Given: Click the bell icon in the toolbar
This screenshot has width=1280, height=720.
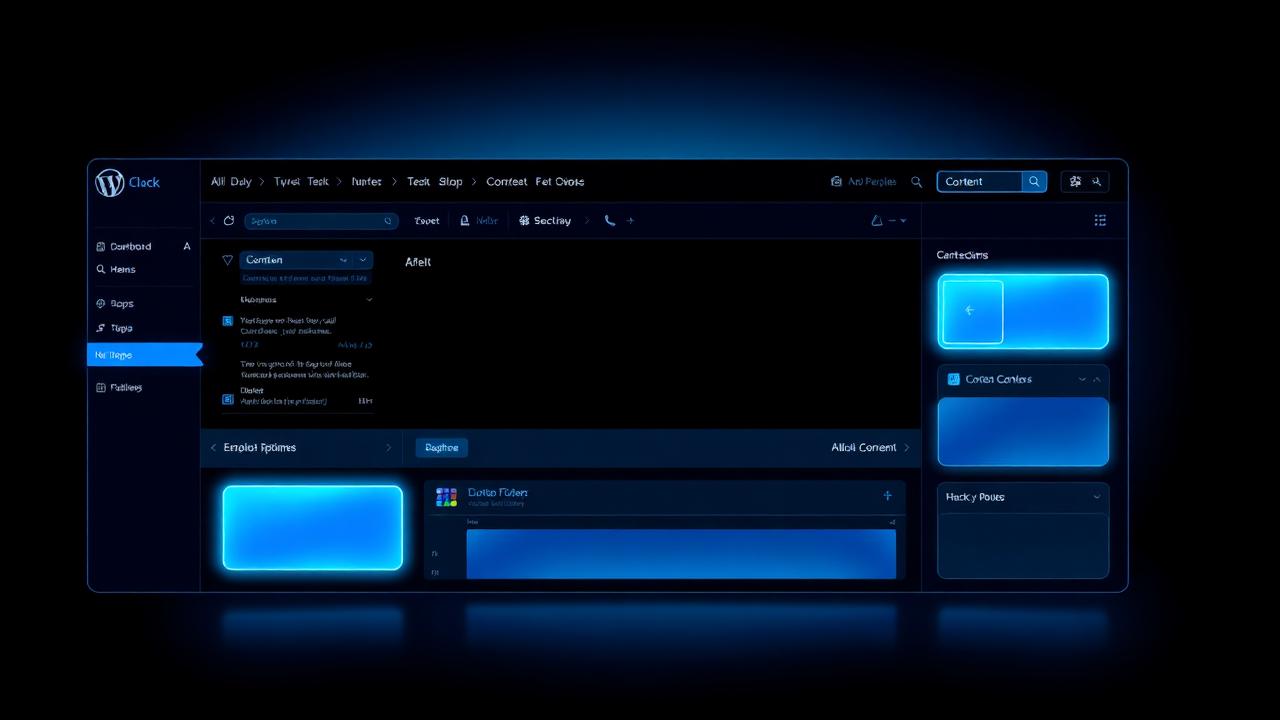Looking at the screenshot, I should [x=465, y=220].
